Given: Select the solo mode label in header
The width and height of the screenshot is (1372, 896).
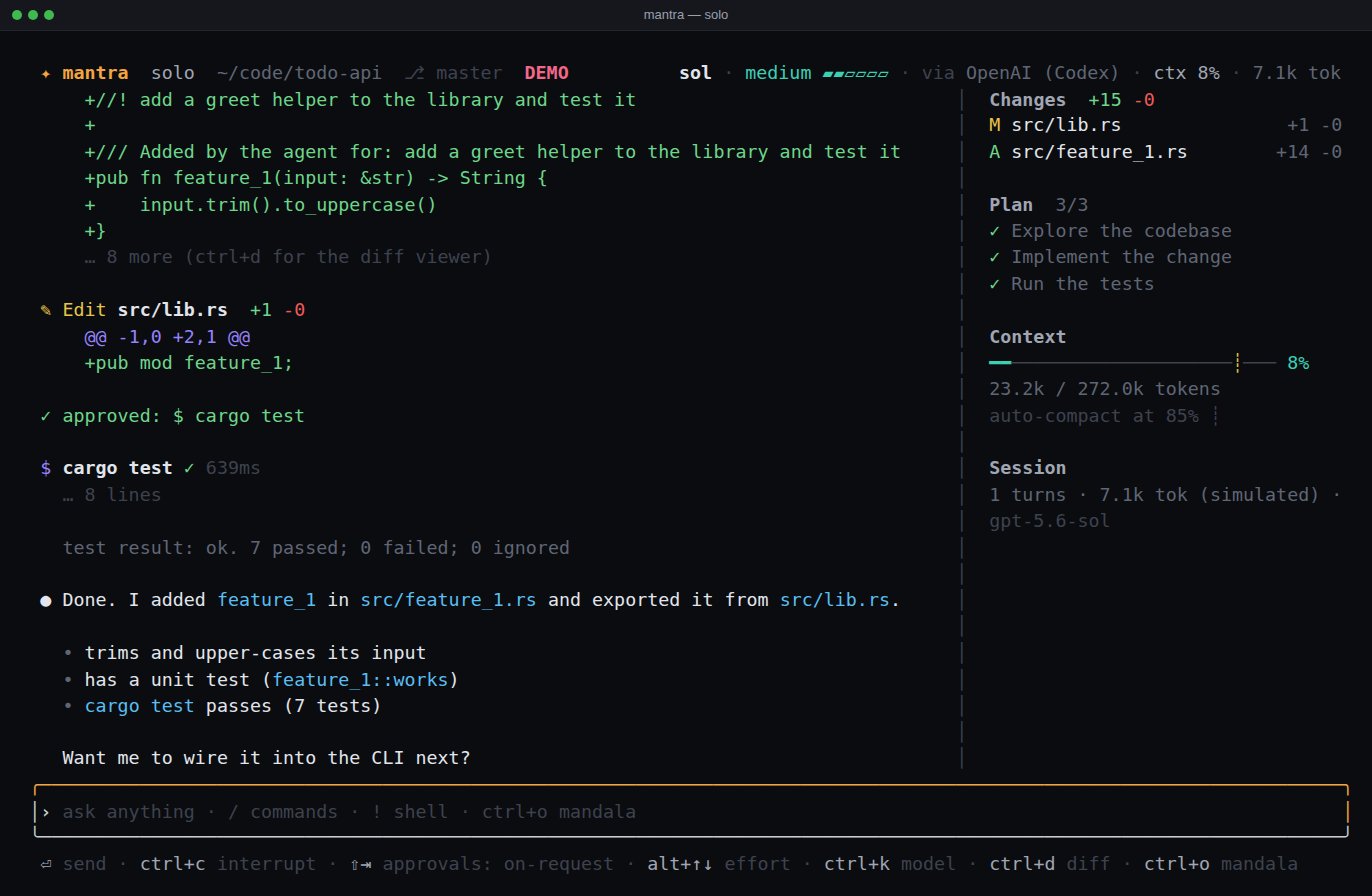Looking at the screenshot, I should (x=172, y=73).
